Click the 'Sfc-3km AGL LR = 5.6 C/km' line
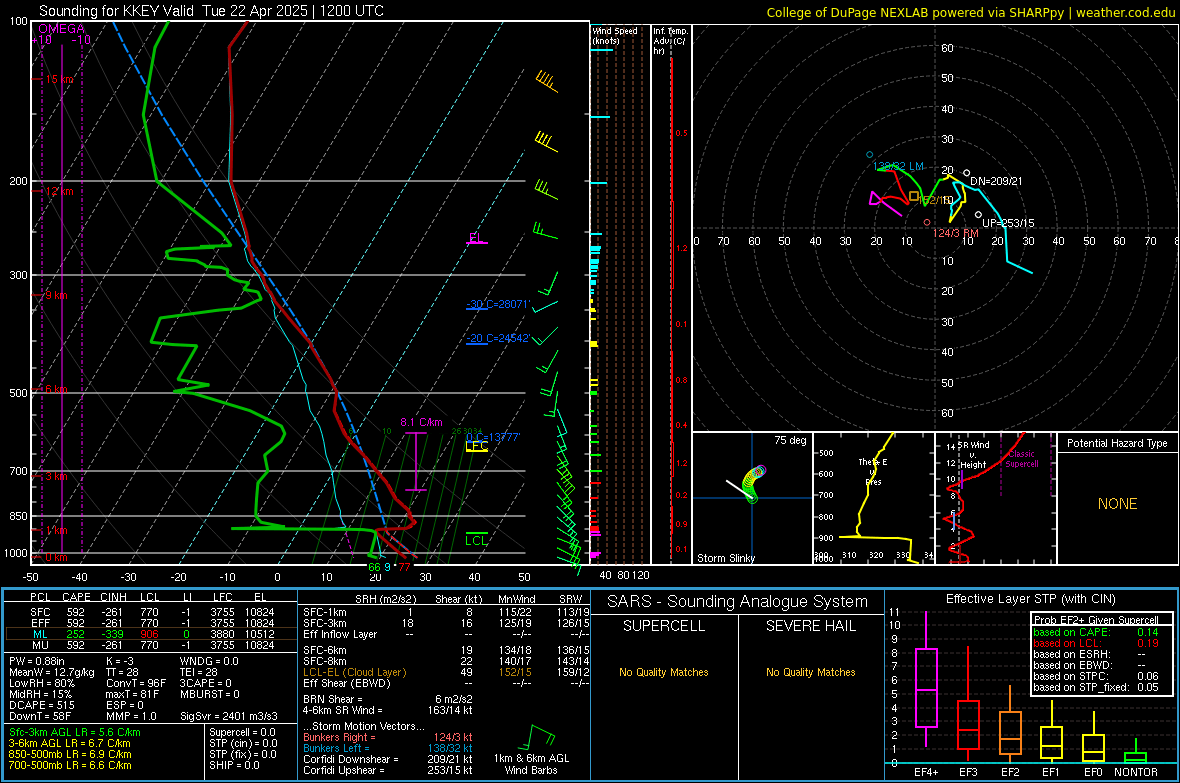 [75, 733]
